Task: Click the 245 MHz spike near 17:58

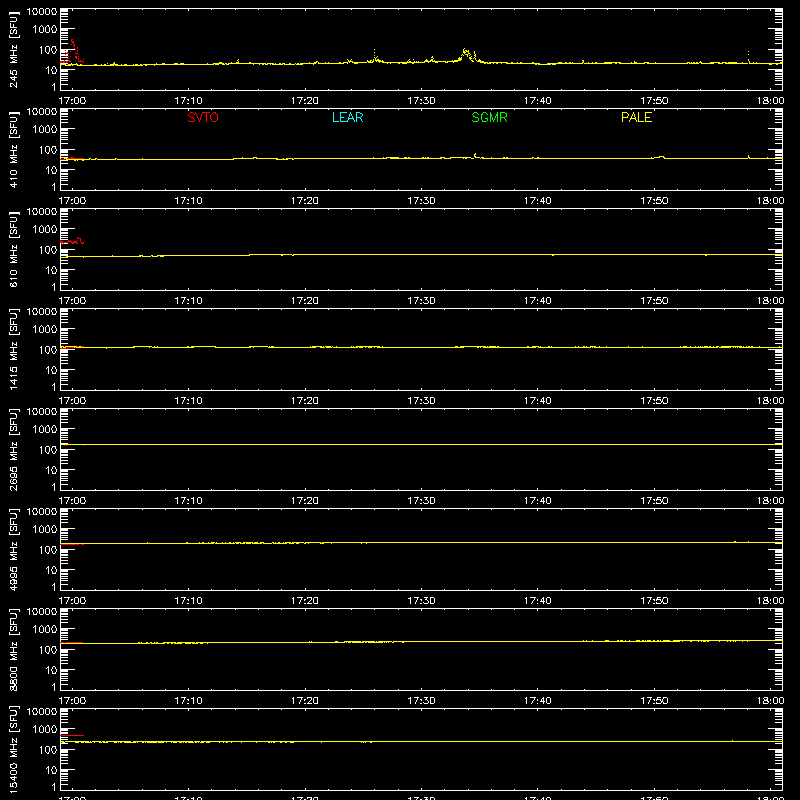Action: pyautogui.click(x=748, y=57)
